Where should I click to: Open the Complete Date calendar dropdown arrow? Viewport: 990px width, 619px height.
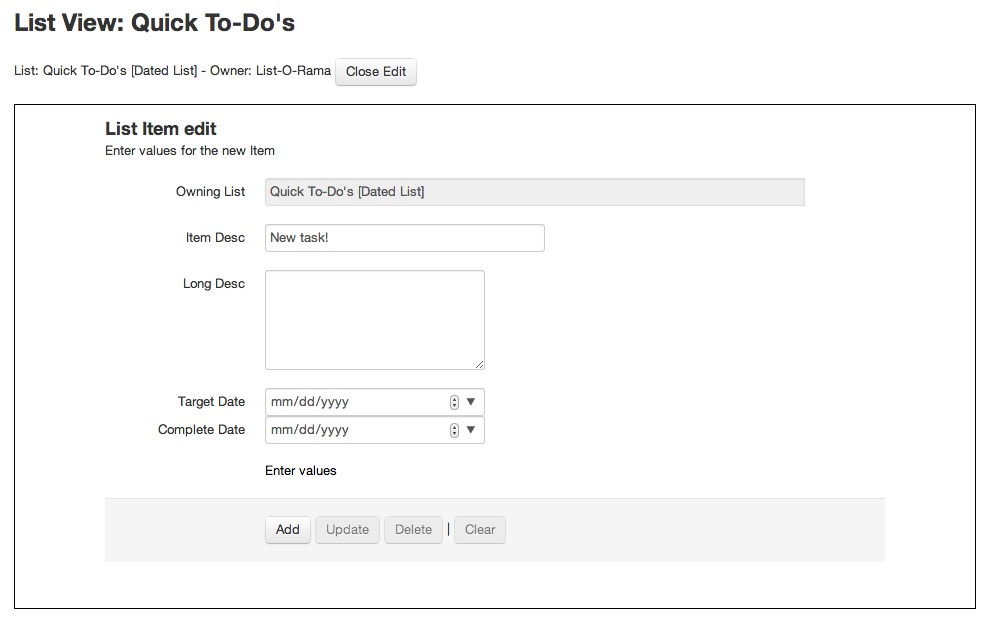[x=470, y=430]
